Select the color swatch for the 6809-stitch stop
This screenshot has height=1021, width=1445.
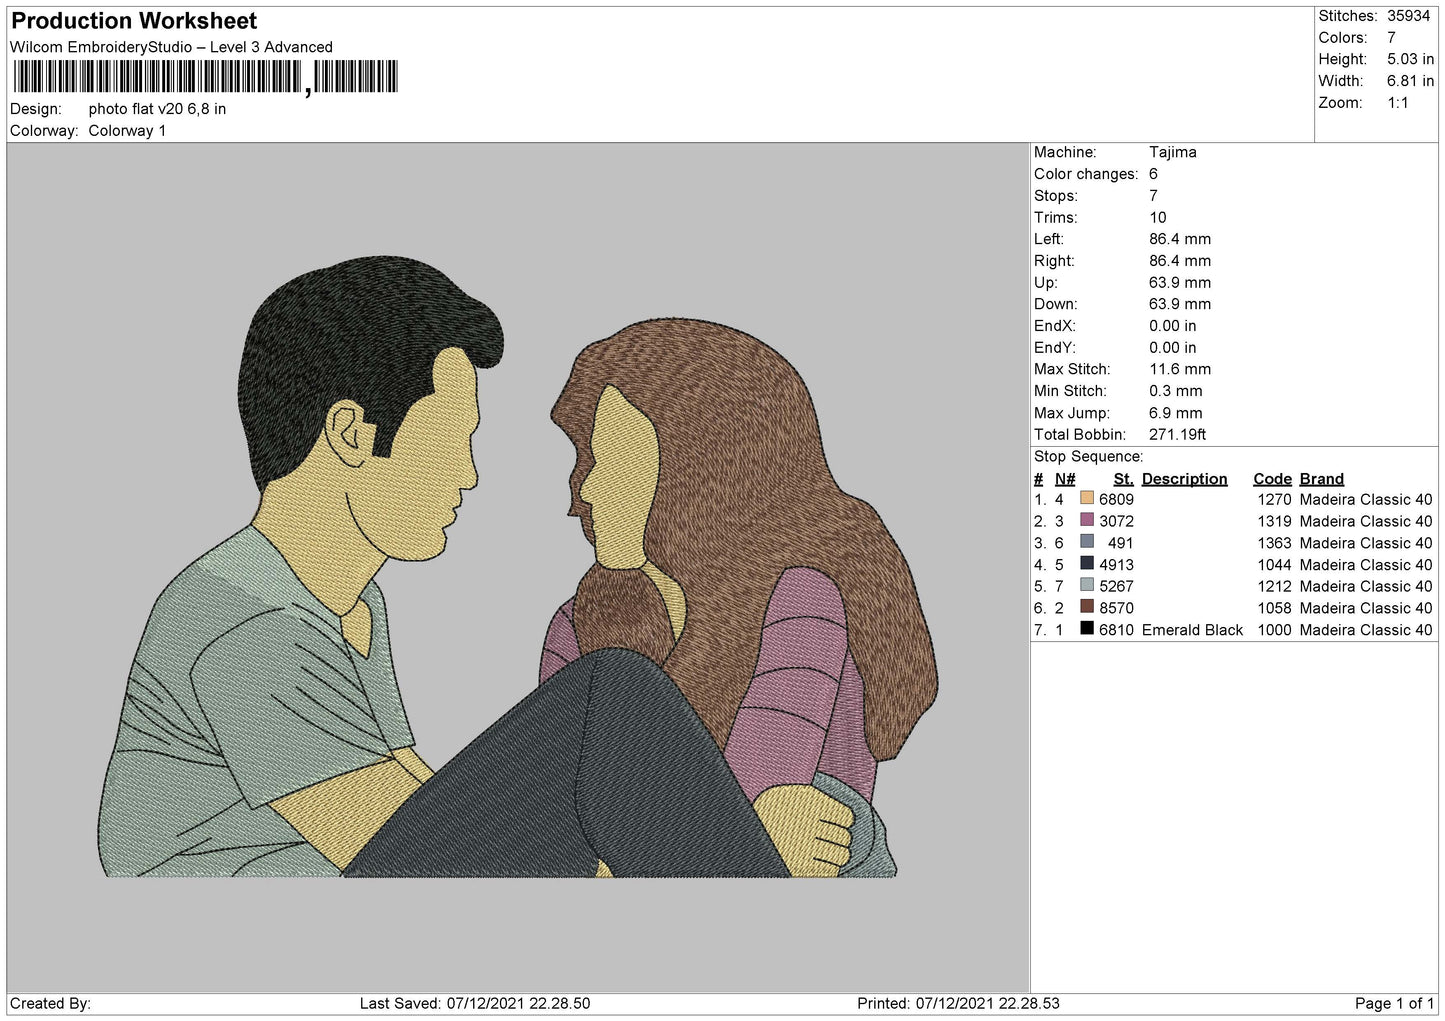(1087, 498)
